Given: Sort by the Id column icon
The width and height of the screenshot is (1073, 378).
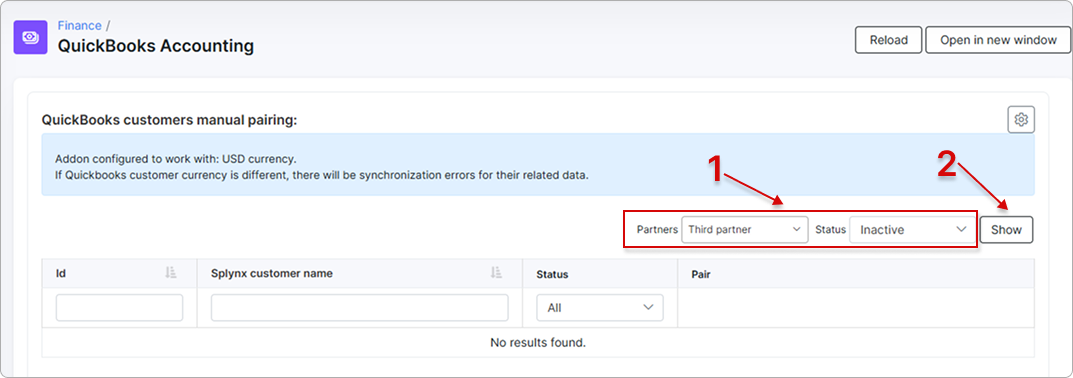Looking at the screenshot, I should (x=171, y=273).
